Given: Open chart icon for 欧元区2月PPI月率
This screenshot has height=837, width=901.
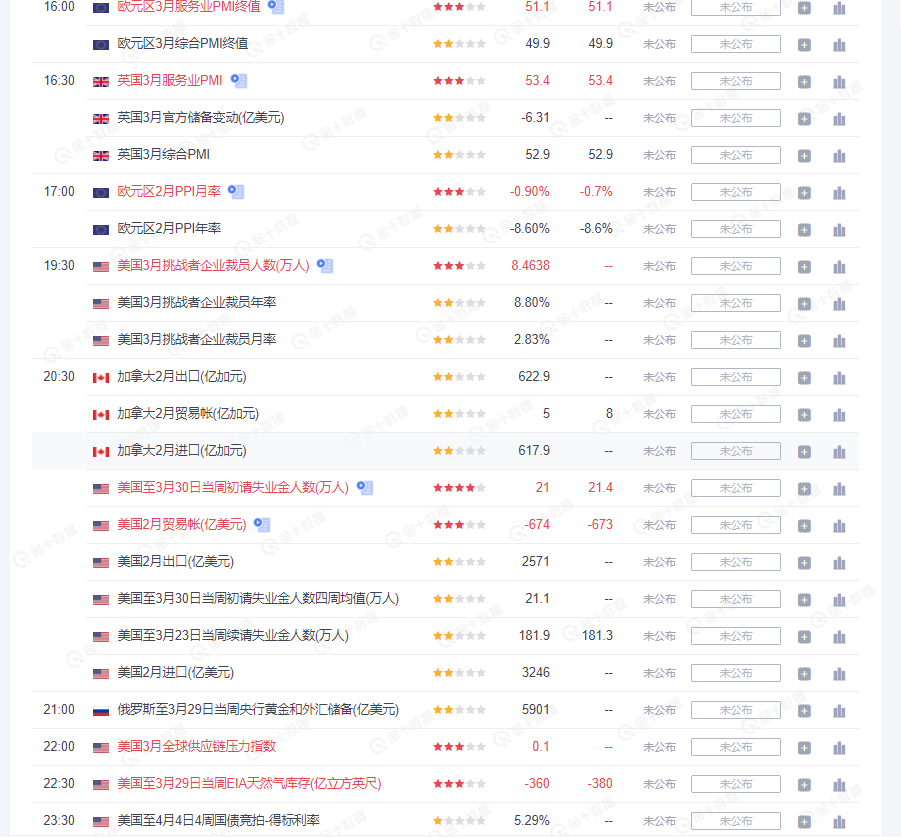Looking at the screenshot, I should click(840, 192).
